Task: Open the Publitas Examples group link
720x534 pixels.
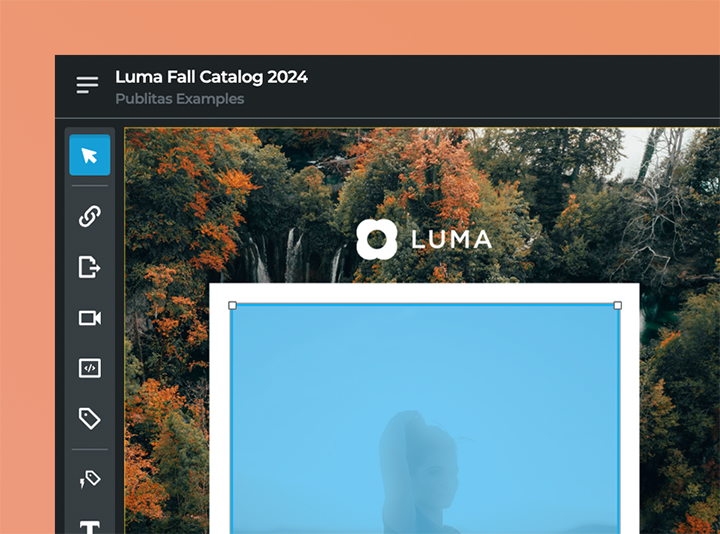Action: tap(180, 99)
